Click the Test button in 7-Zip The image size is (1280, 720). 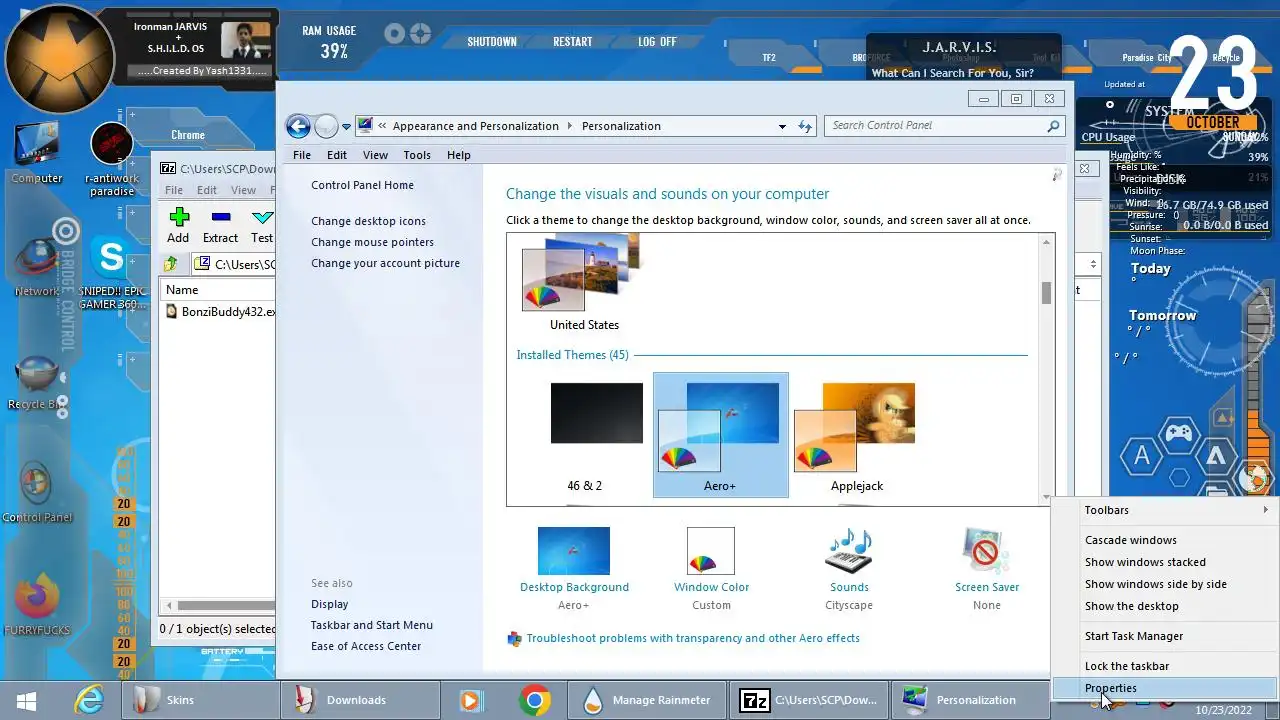(x=262, y=225)
